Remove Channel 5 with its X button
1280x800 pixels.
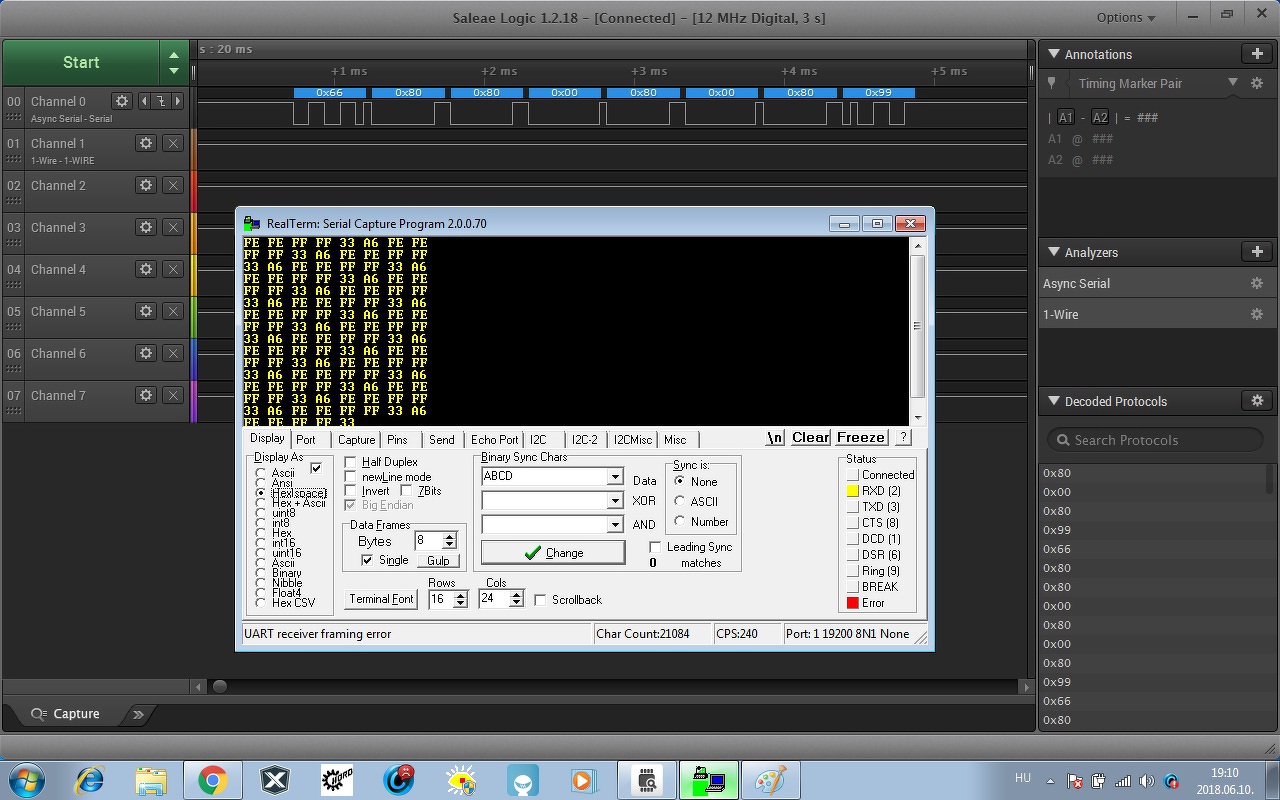click(x=173, y=311)
